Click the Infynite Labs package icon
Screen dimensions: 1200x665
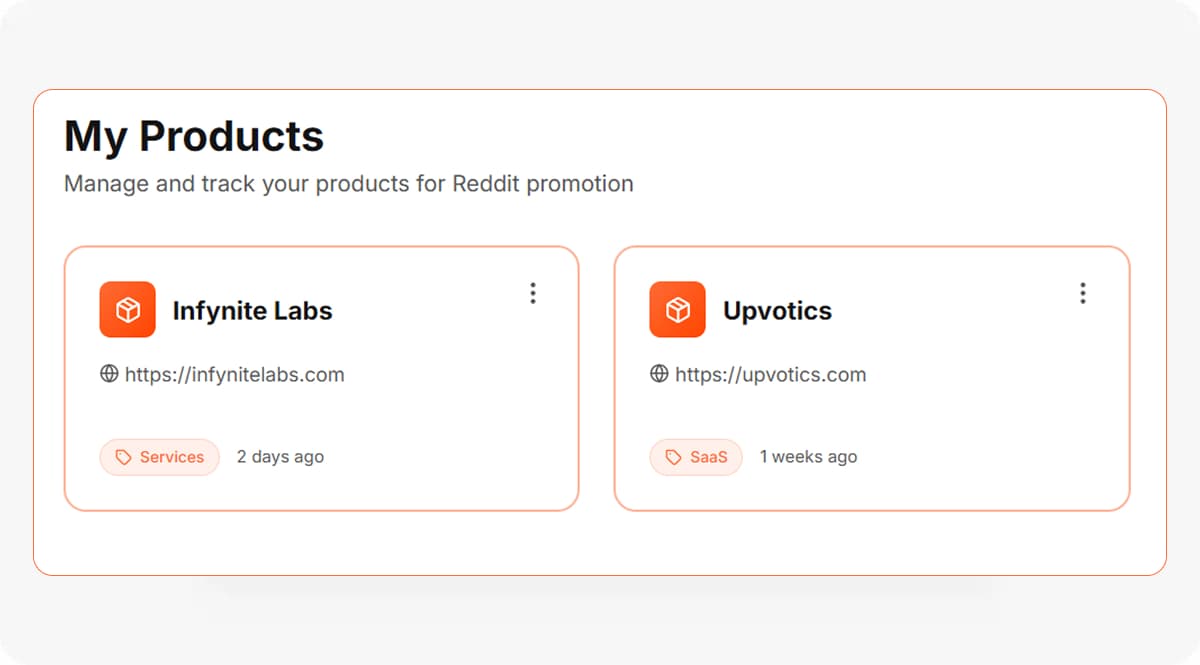pyautogui.click(x=127, y=309)
